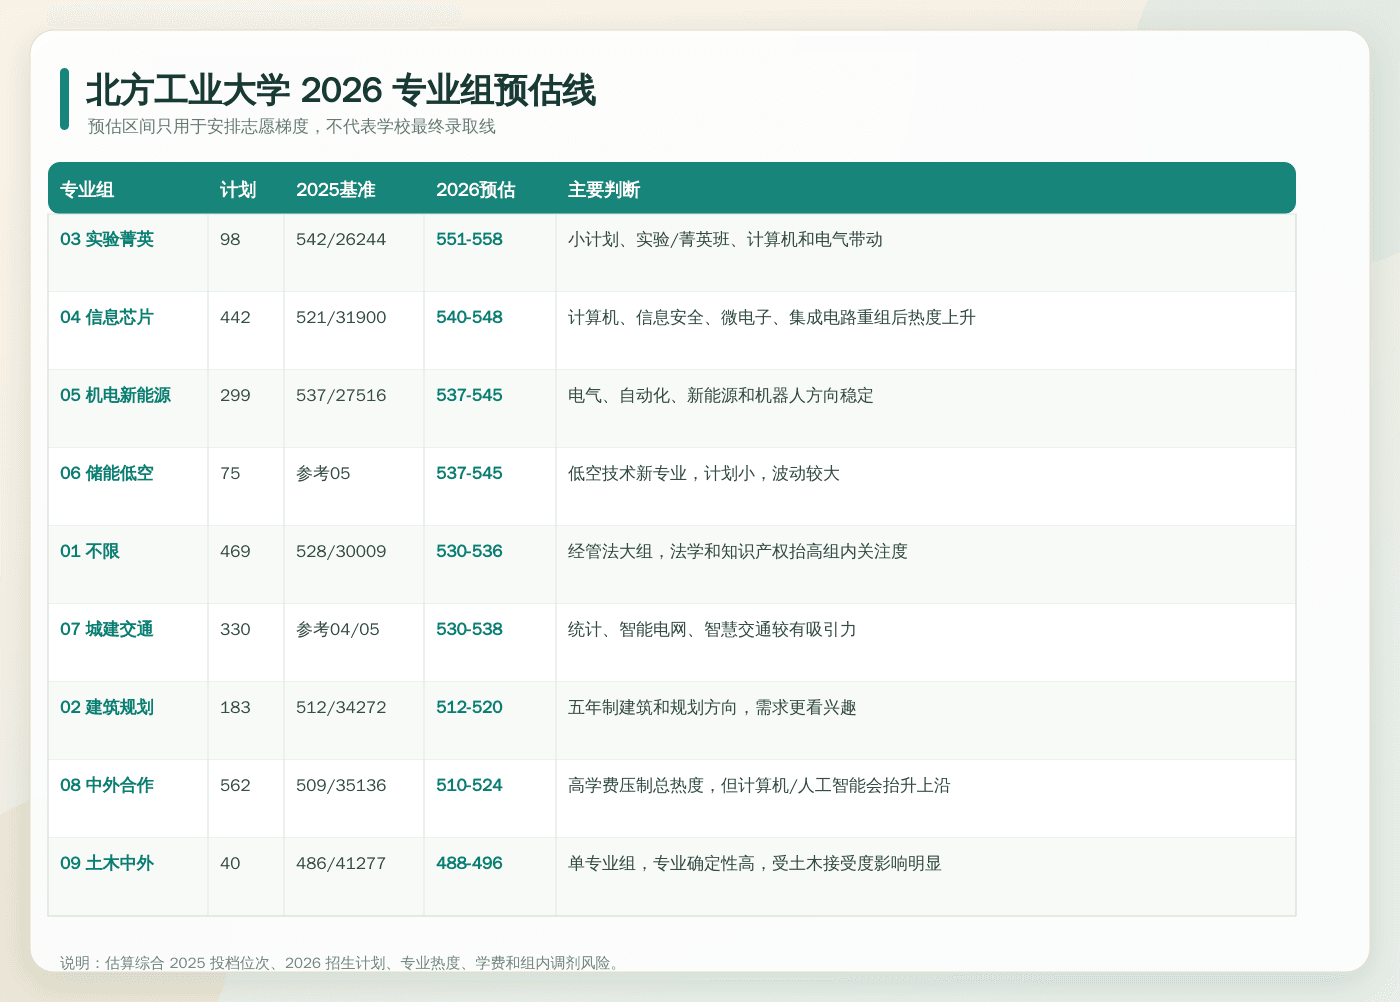Image resolution: width=1400 pixels, height=1002 pixels.
Task: Click plan count 330 for 城建交通
Action: click(x=235, y=629)
